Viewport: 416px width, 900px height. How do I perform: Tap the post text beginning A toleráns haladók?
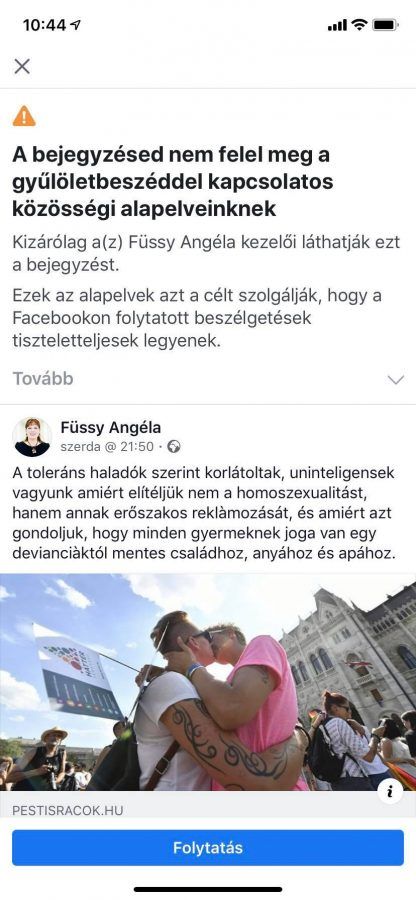pos(204,514)
